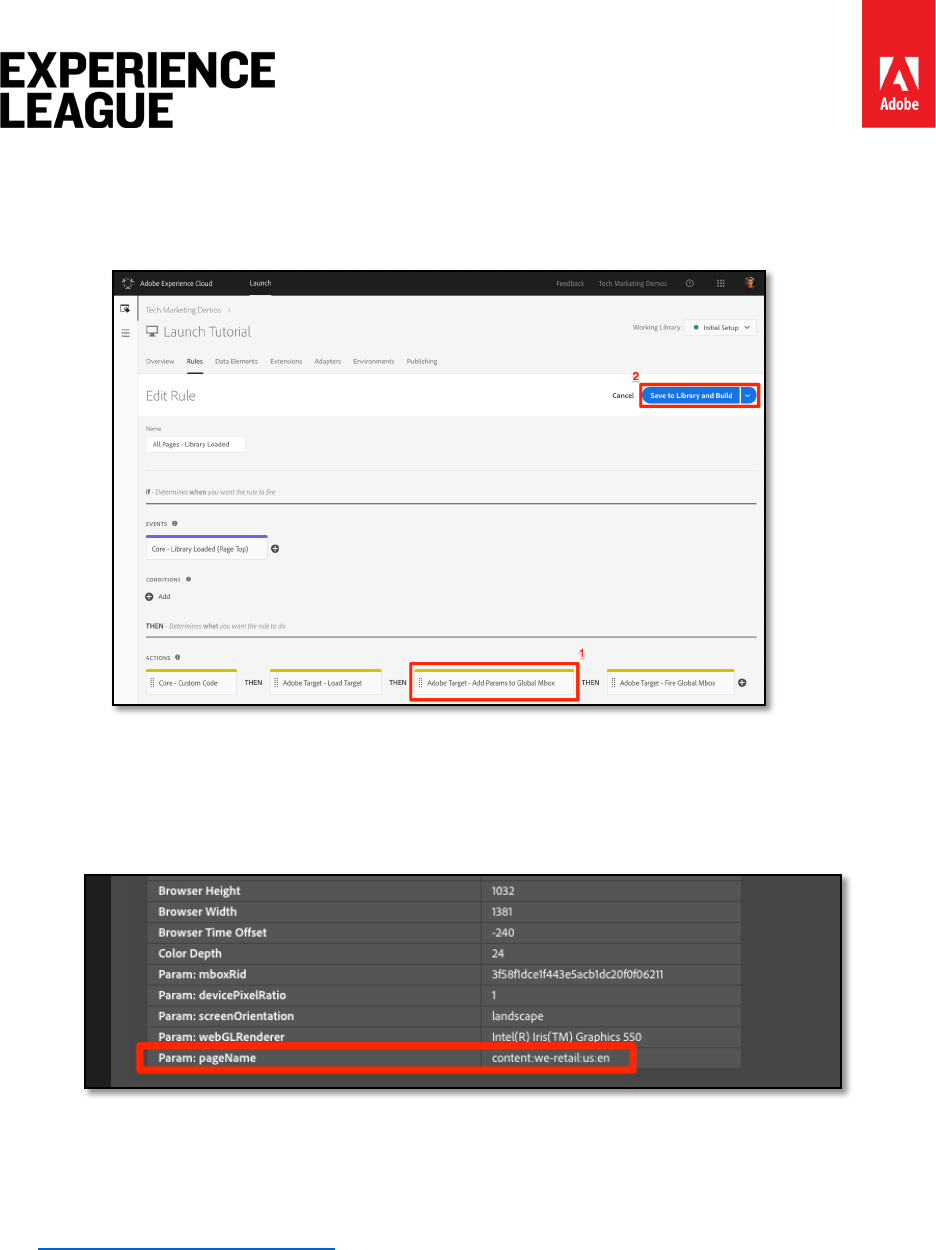Click the info icon beside CONDITIONS

[188, 579]
